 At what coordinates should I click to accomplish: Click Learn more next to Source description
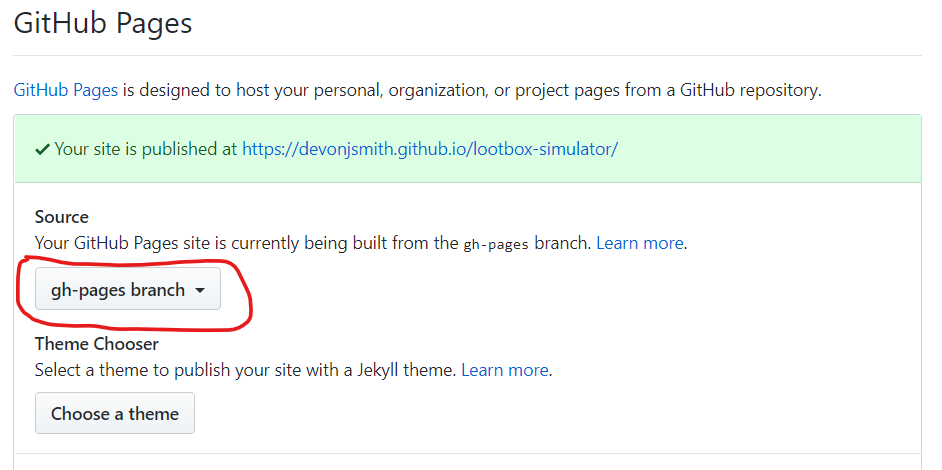click(640, 243)
